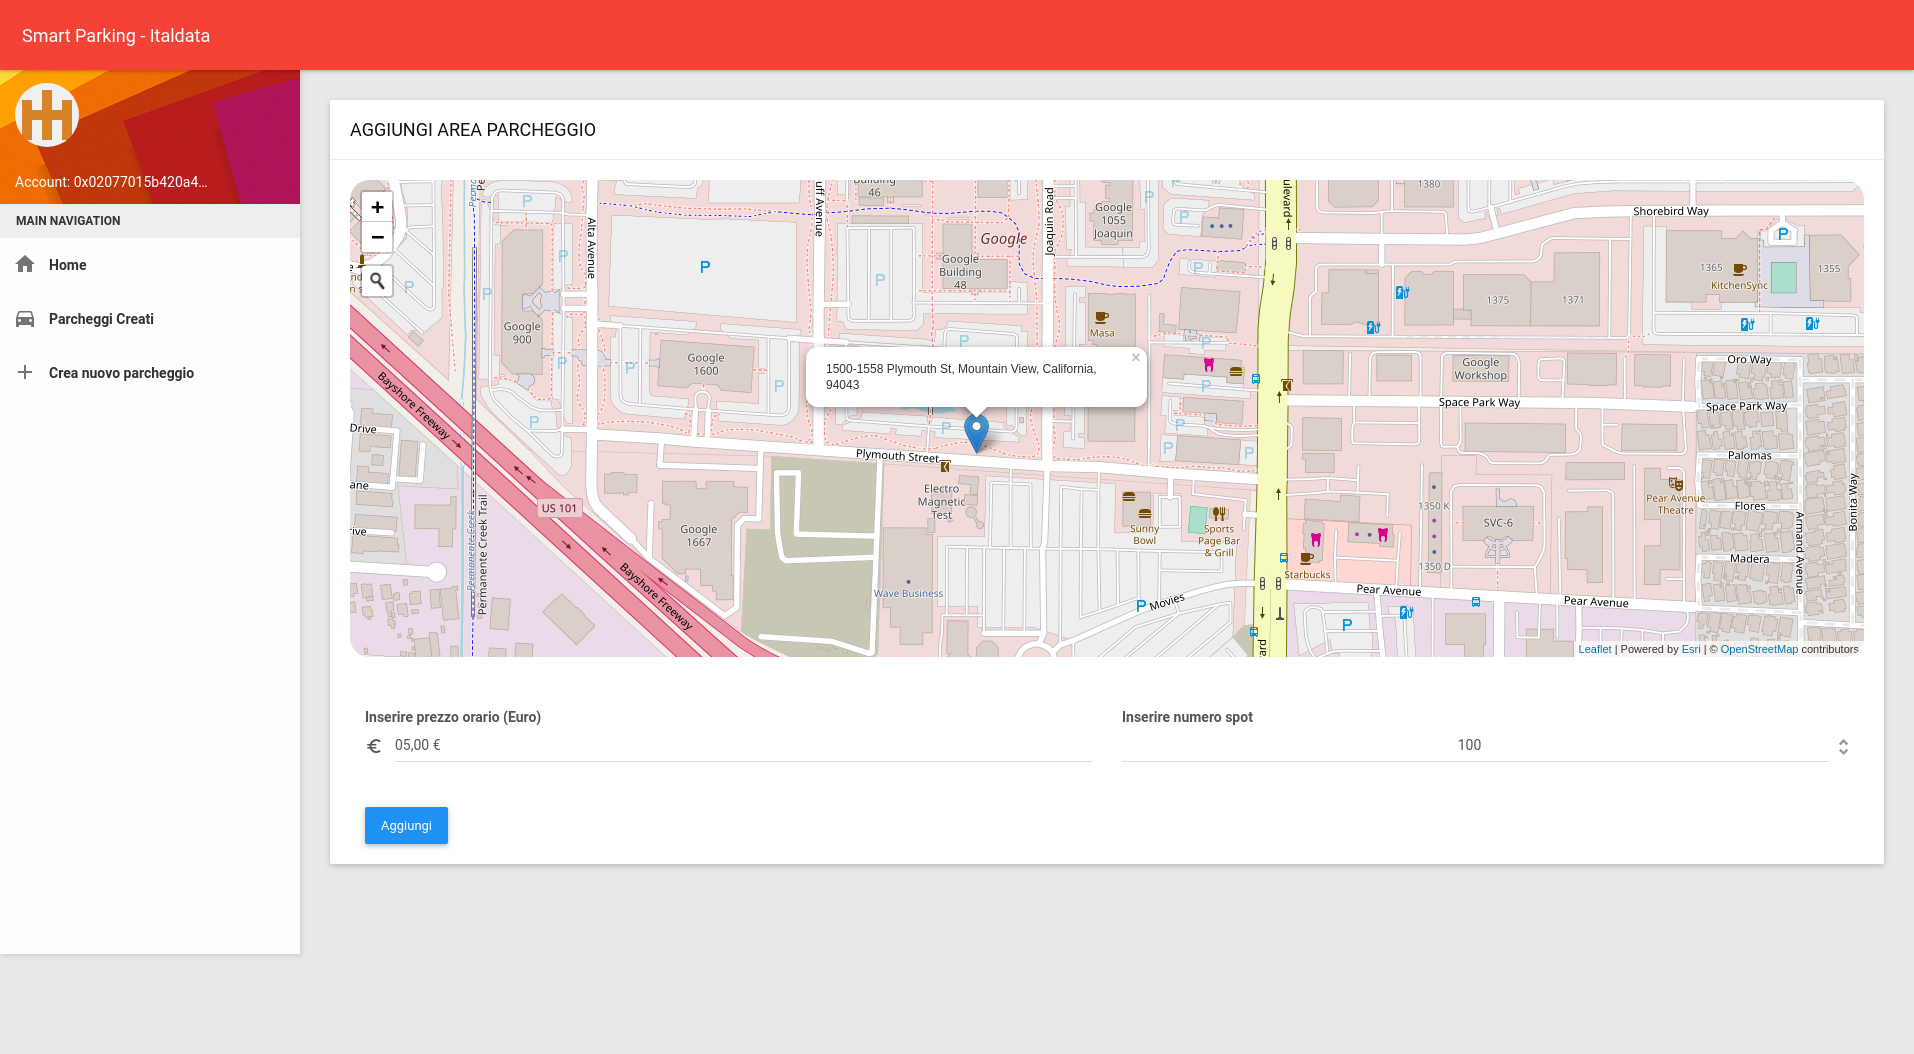Click the KitchenSync cafe icon
Viewport: 1914px width, 1054px height.
(1739, 269)
